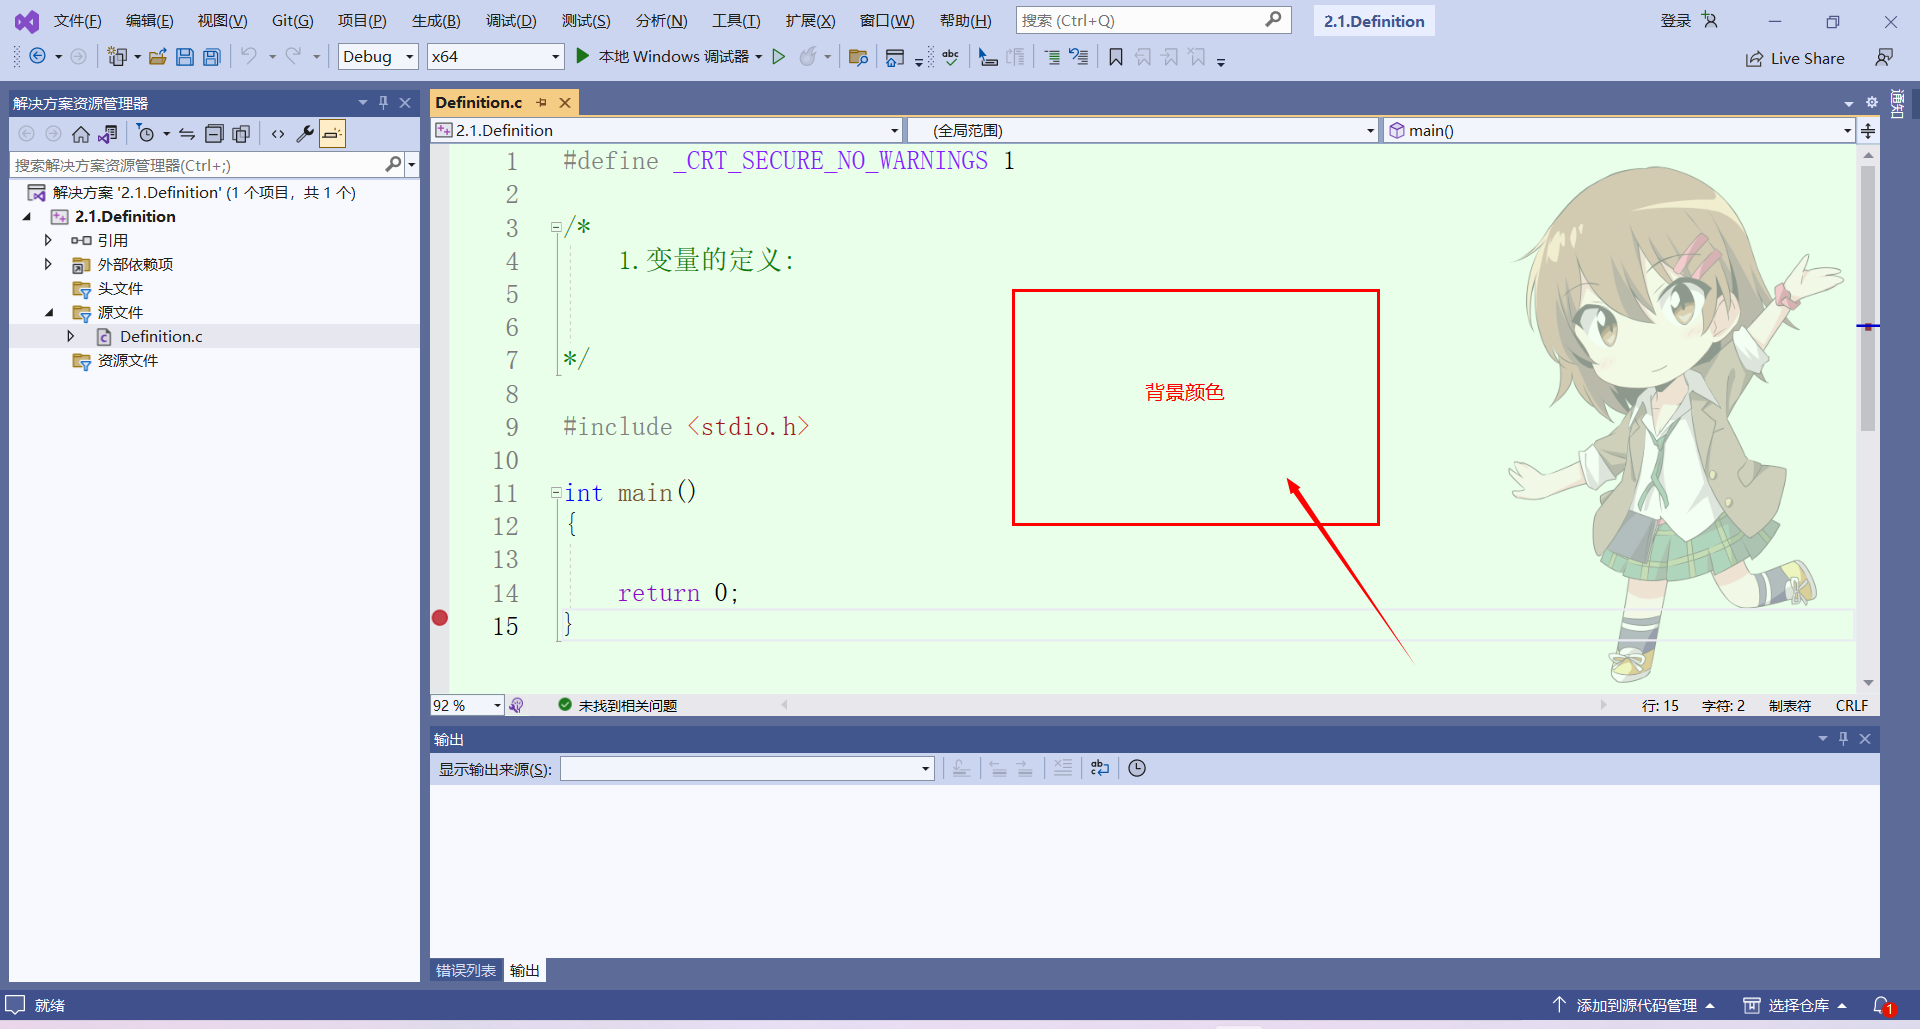Open the 编辑(E) menu
The image size is (1920, 1029).
[149, 21]
